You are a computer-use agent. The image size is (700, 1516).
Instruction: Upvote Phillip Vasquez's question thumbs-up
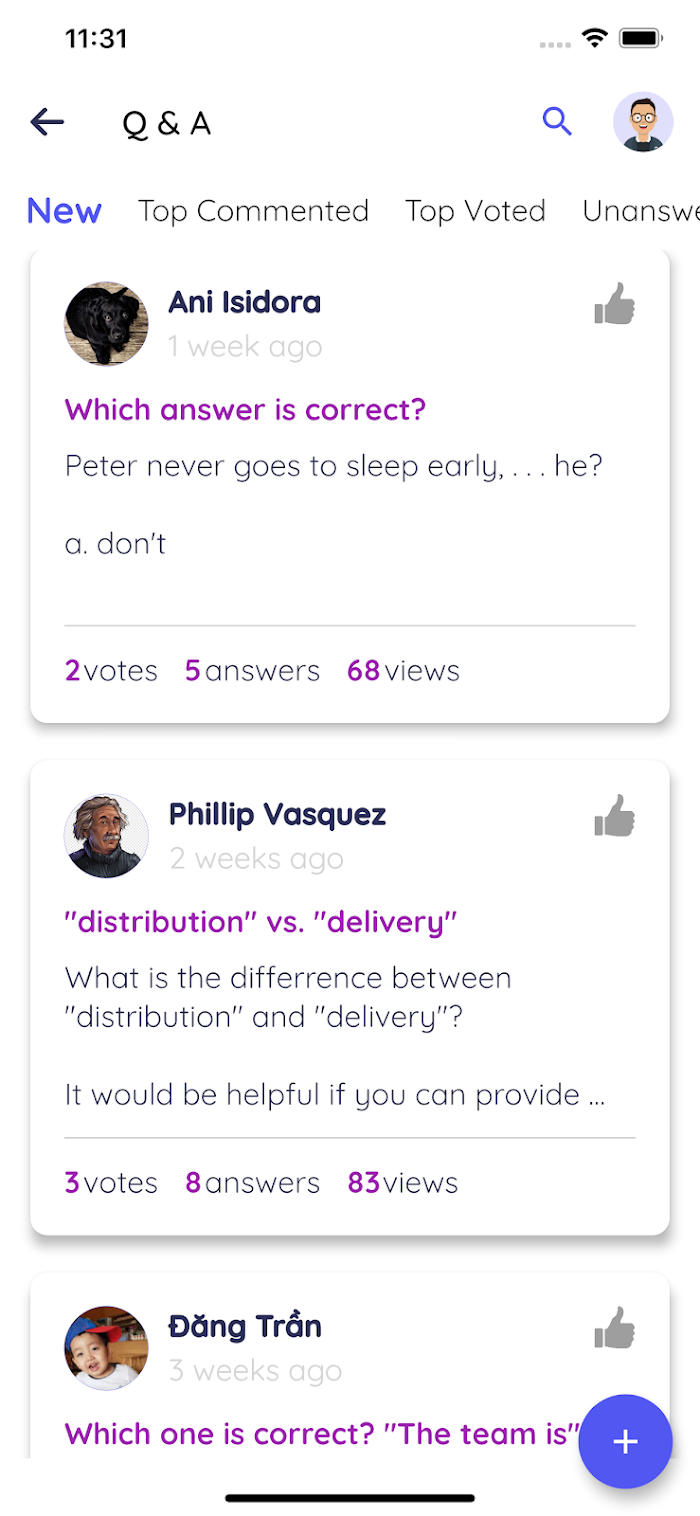click(615, 815)
